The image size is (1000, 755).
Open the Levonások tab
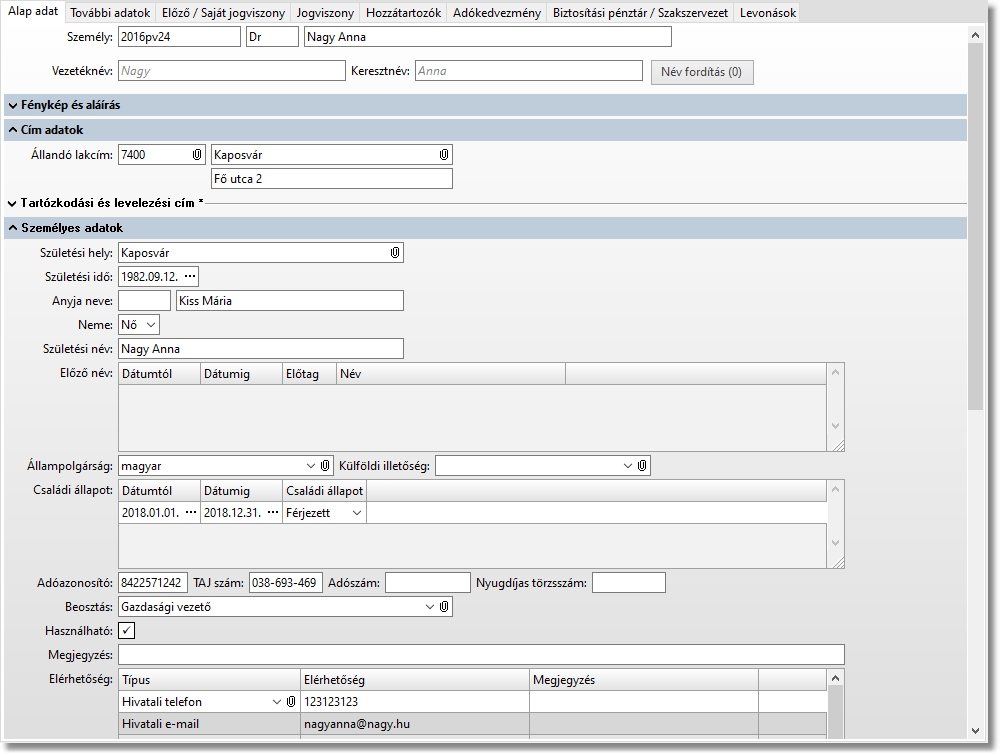(x=768, y=13)
